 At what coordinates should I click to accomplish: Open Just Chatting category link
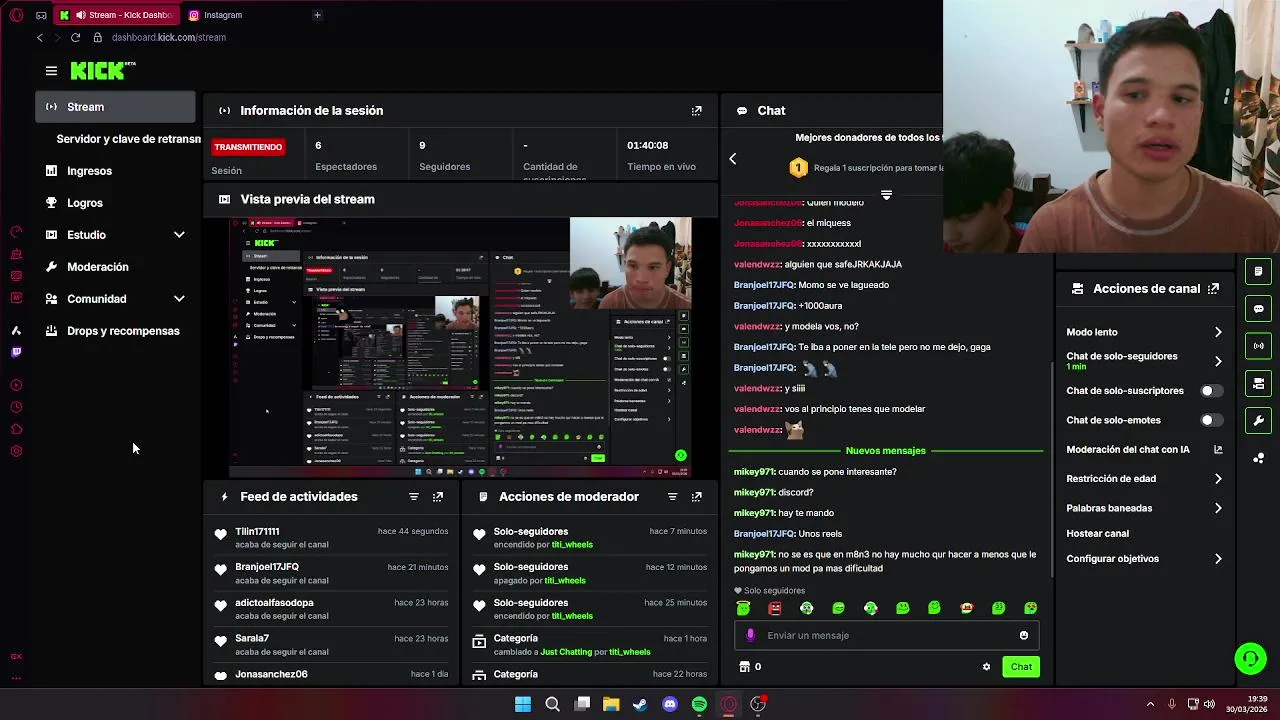click(565, 652)
